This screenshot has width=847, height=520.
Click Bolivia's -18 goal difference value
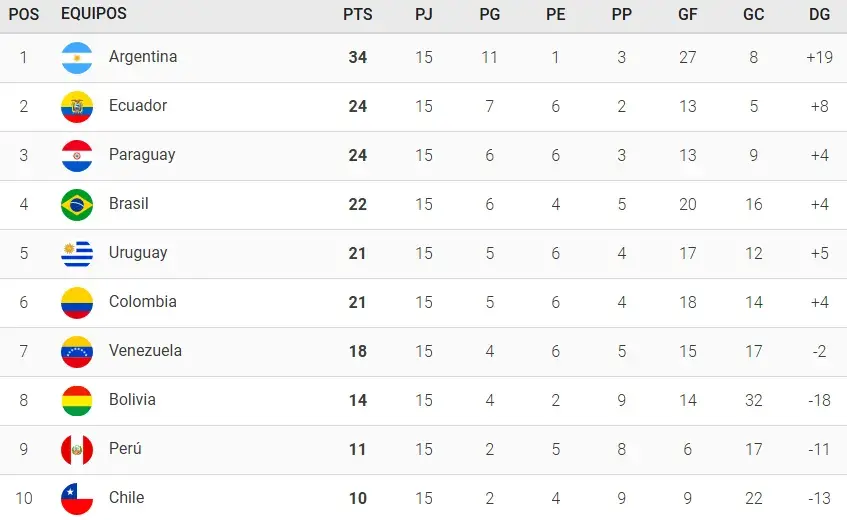(x=819, y=400)
